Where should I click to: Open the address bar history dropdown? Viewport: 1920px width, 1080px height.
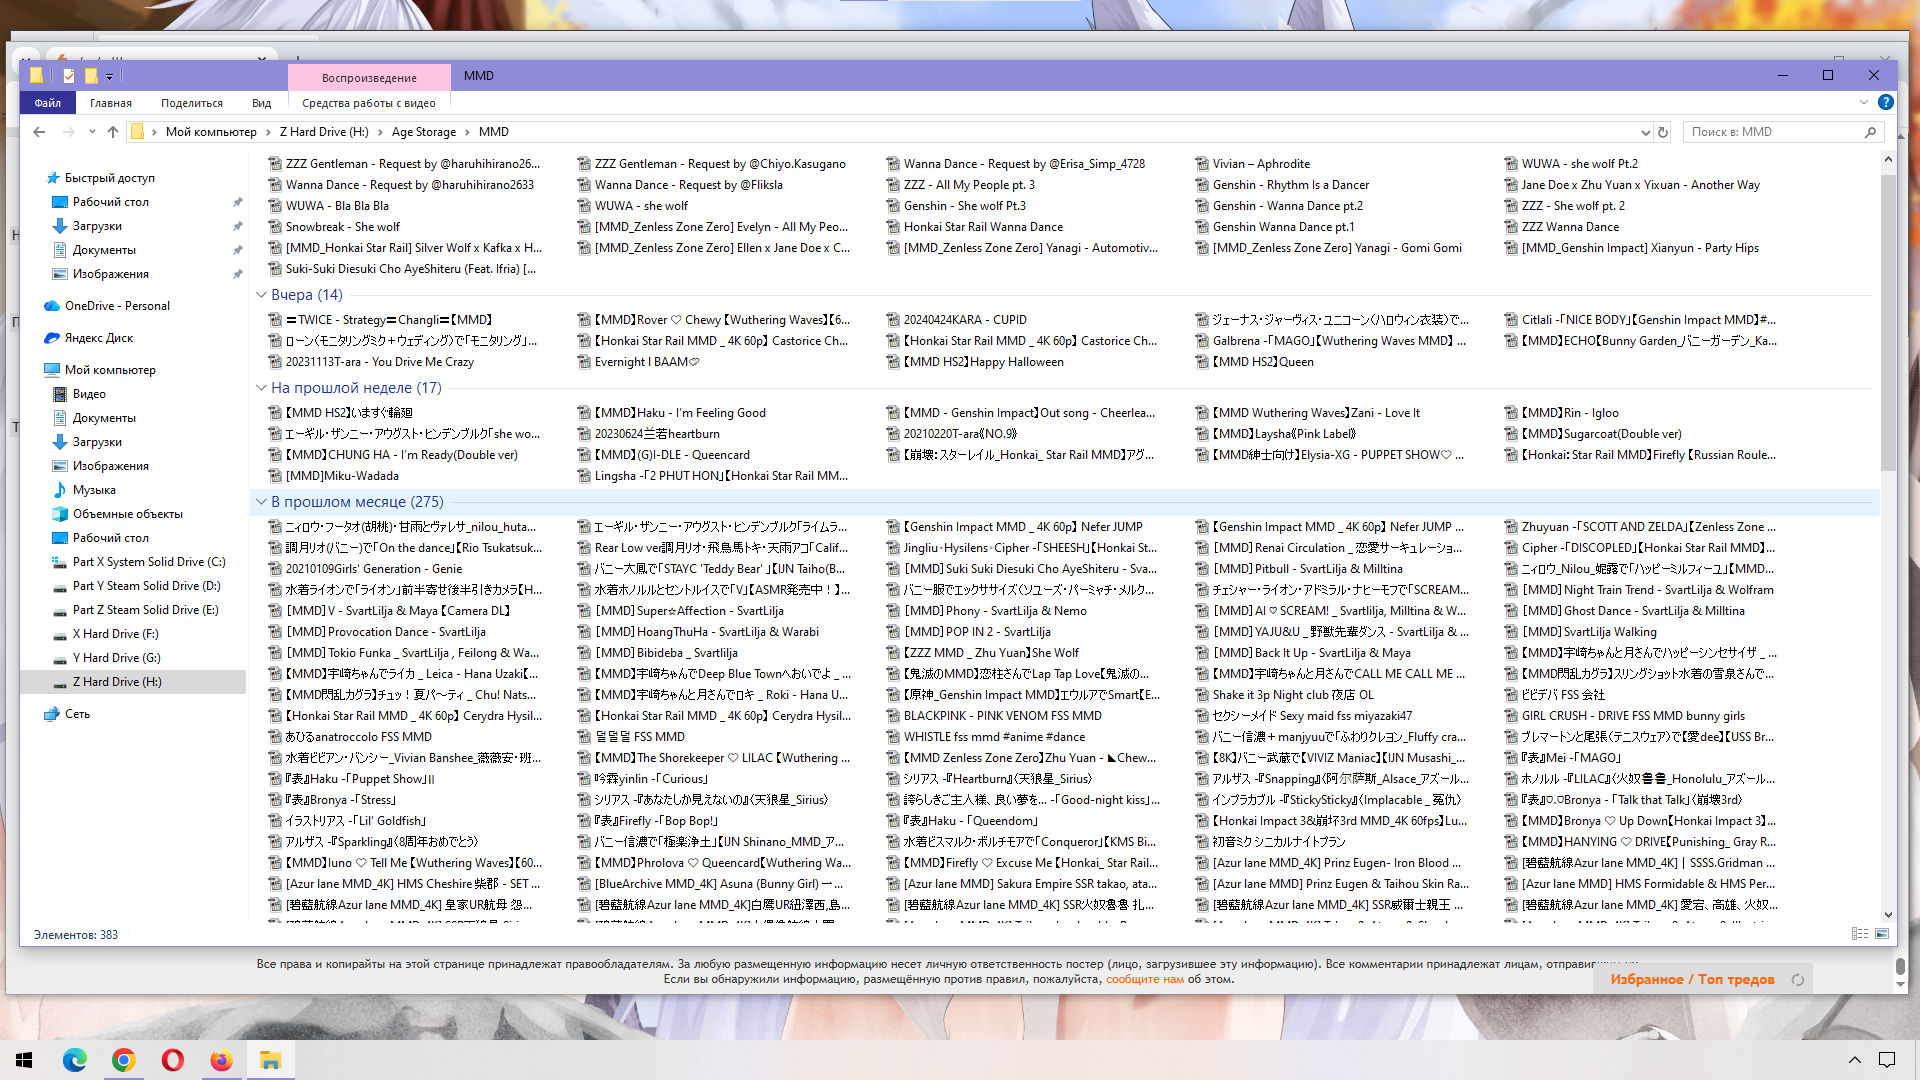click(1645, 132)
